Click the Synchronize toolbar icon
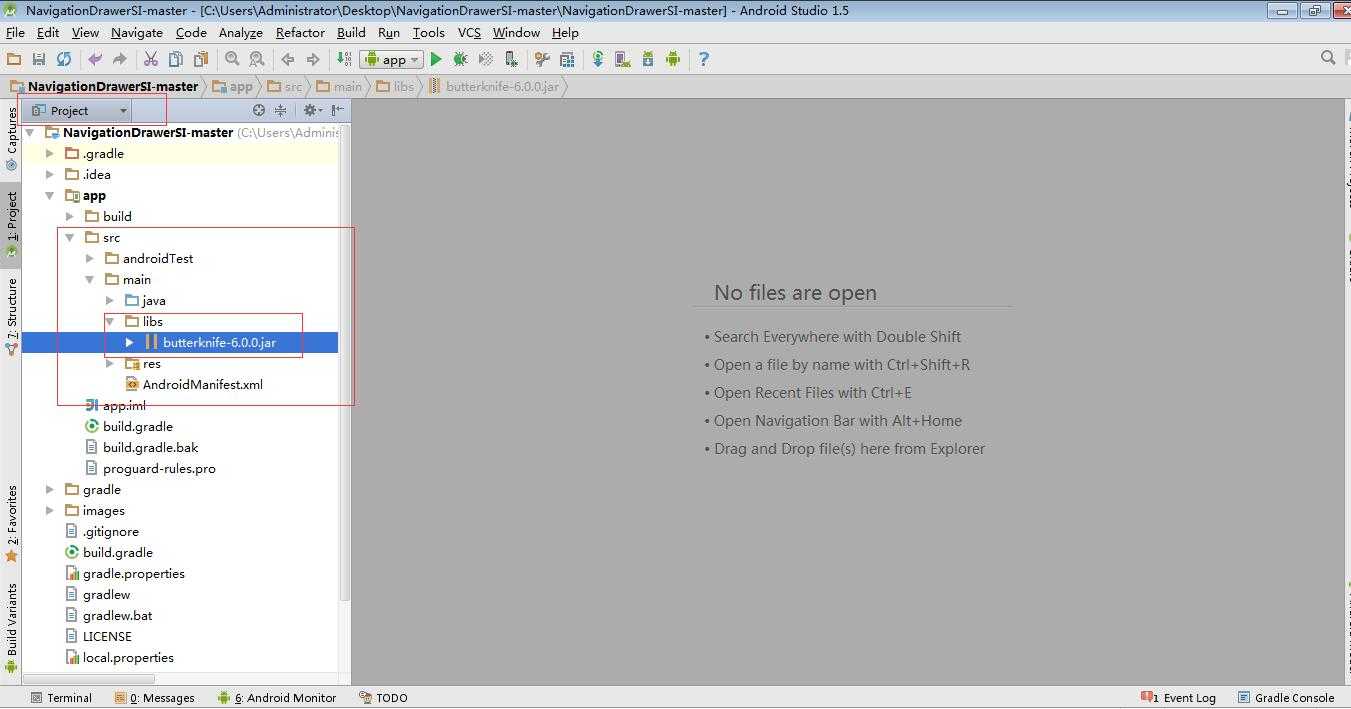Image resolution: width=1351 pixels, height=709 pixels. pos(64,59)
